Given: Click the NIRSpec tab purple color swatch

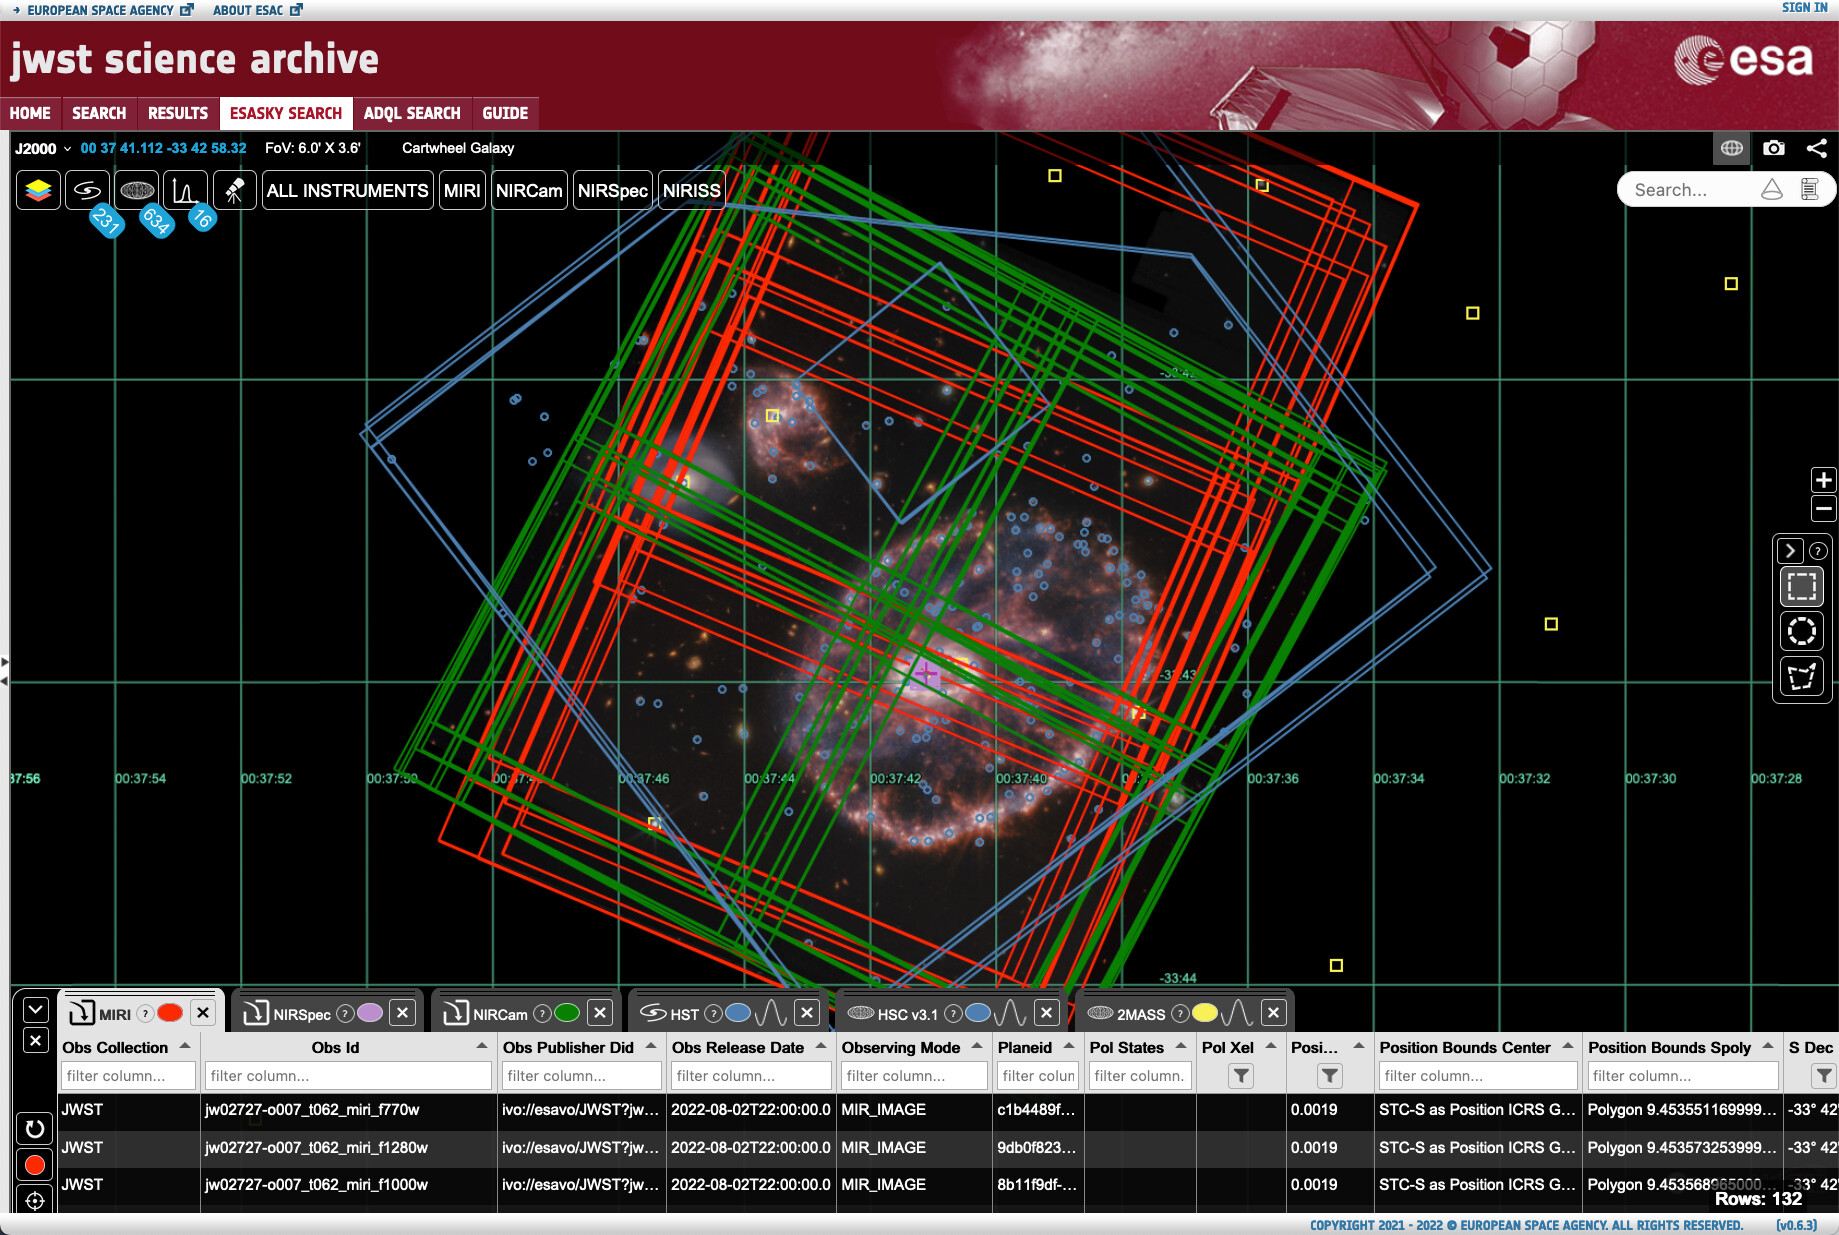Looking at the screenshot, I should [x=370, y=1013].
